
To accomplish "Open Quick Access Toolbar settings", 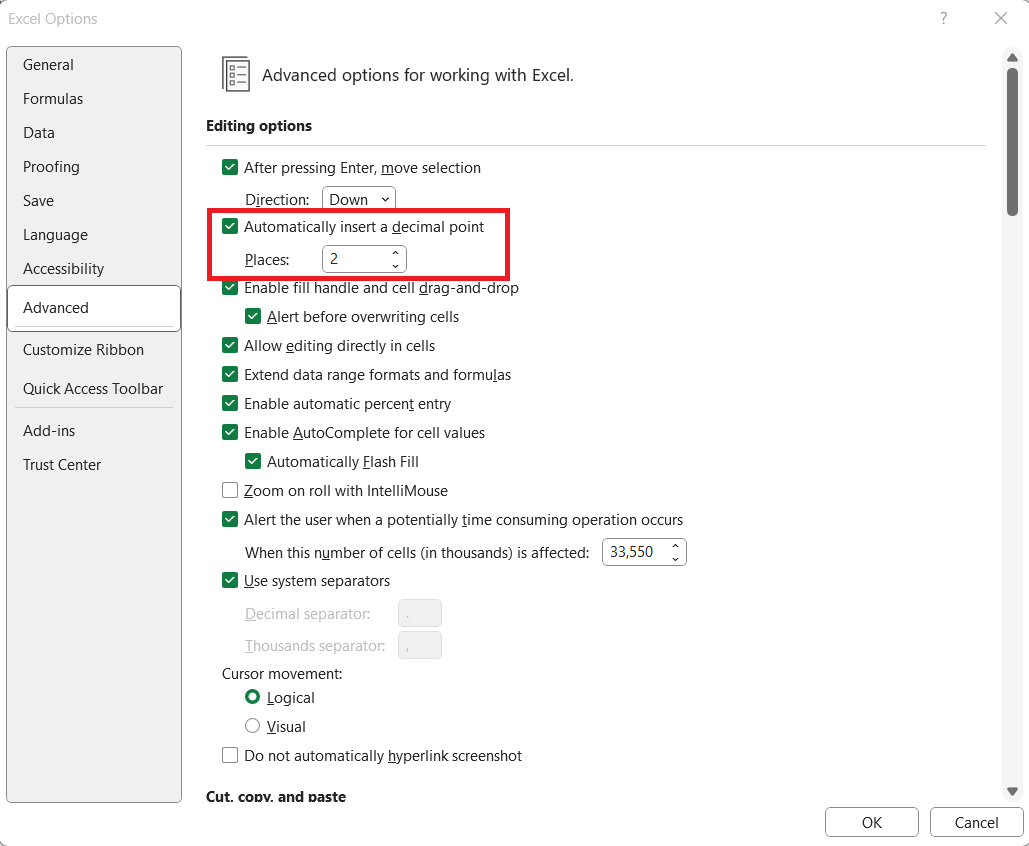I will click(93, 389).
